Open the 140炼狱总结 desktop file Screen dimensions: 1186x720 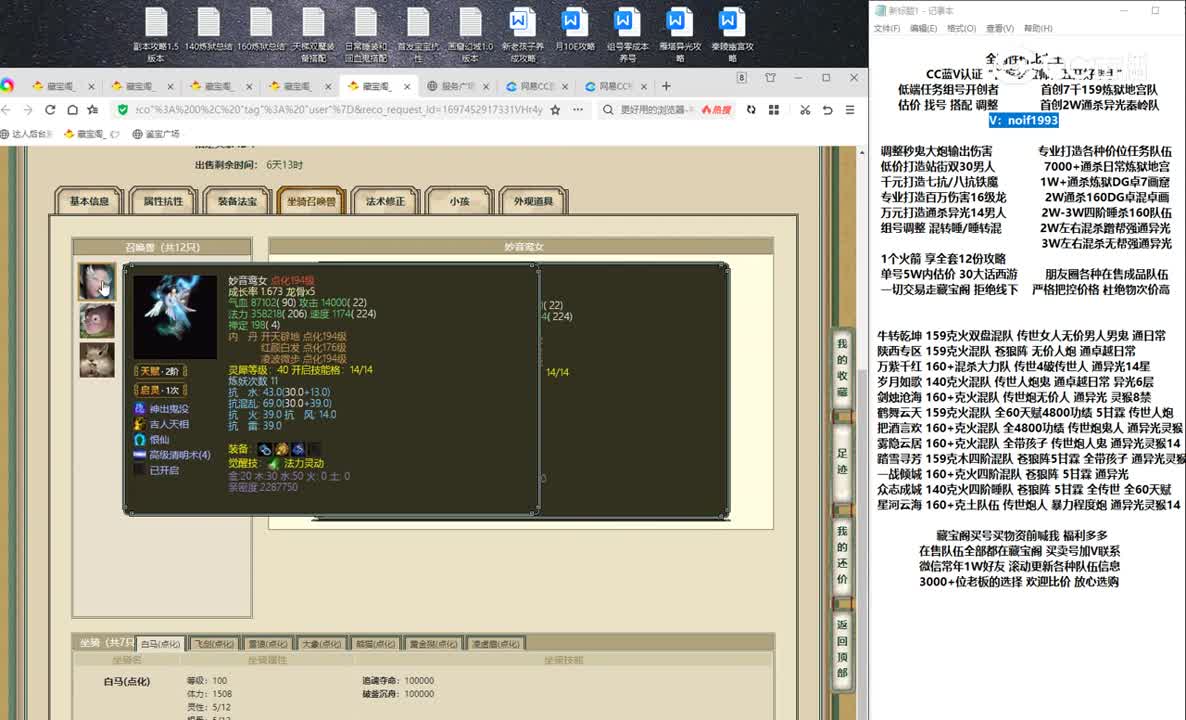pos(208,30)
